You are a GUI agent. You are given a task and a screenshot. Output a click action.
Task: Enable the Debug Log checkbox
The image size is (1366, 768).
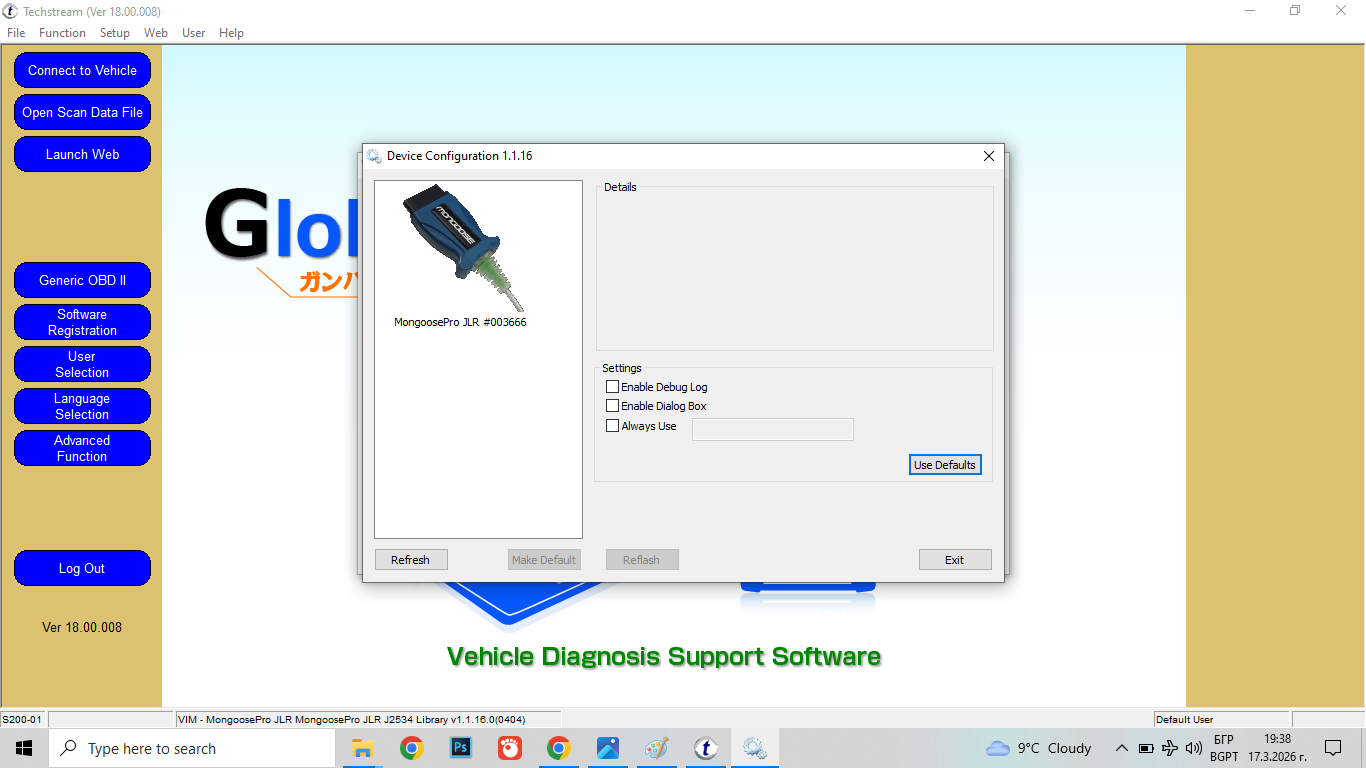[613, 387]
